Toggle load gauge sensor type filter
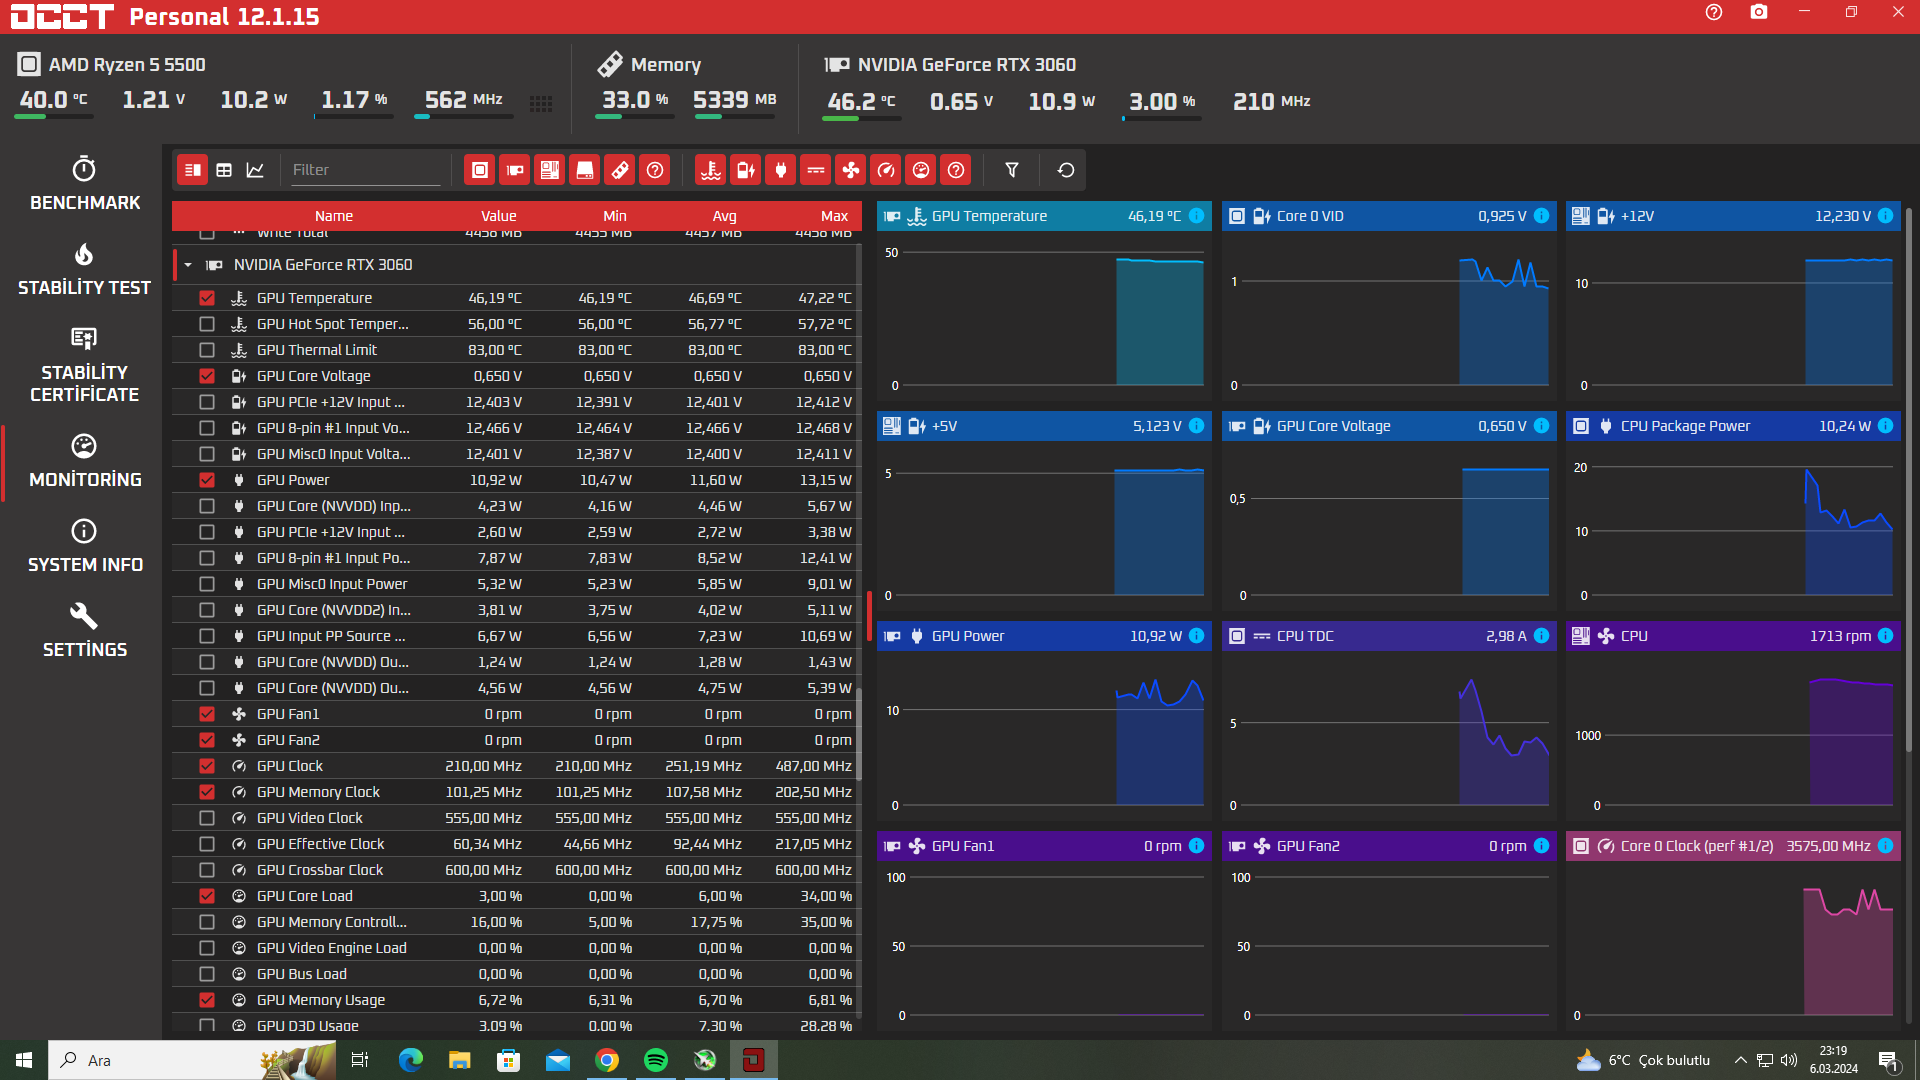1920x1080 pixels. coord(921,170)
